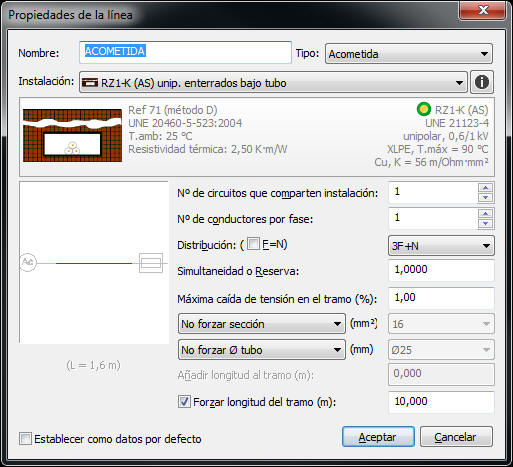Increase number of circuits sharing installation

coord(485,188)
